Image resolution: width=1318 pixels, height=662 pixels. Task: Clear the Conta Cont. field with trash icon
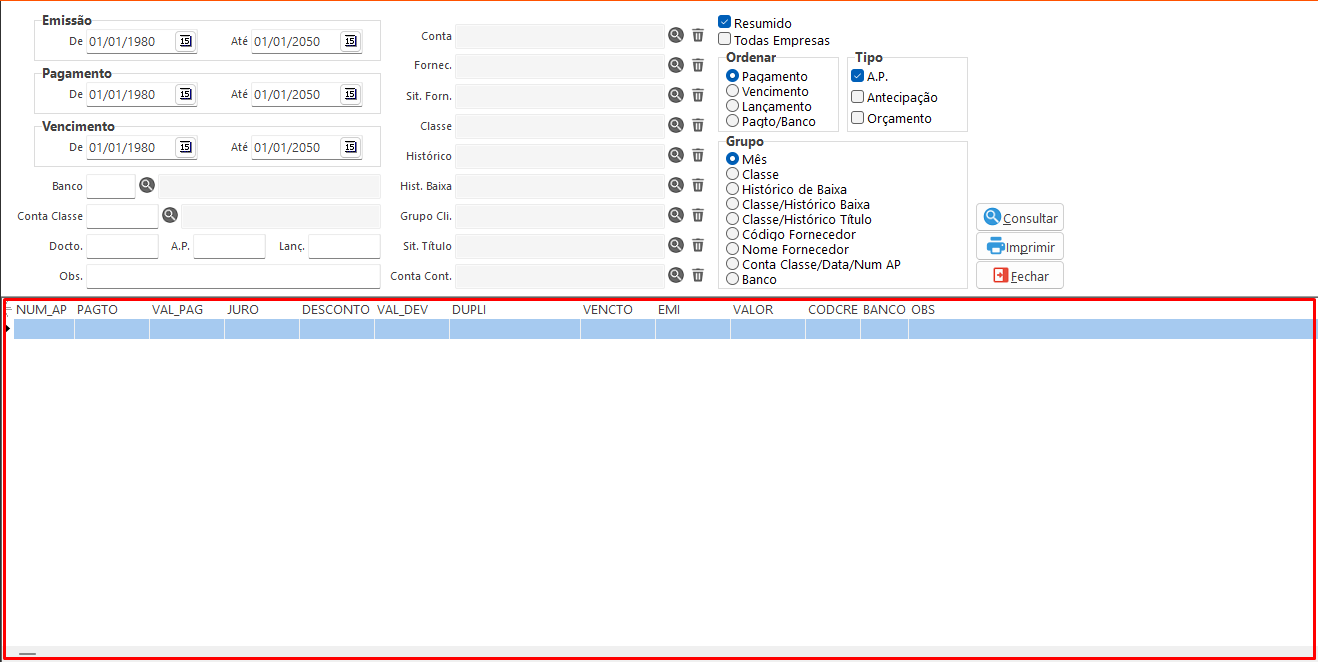click(698, 275)
